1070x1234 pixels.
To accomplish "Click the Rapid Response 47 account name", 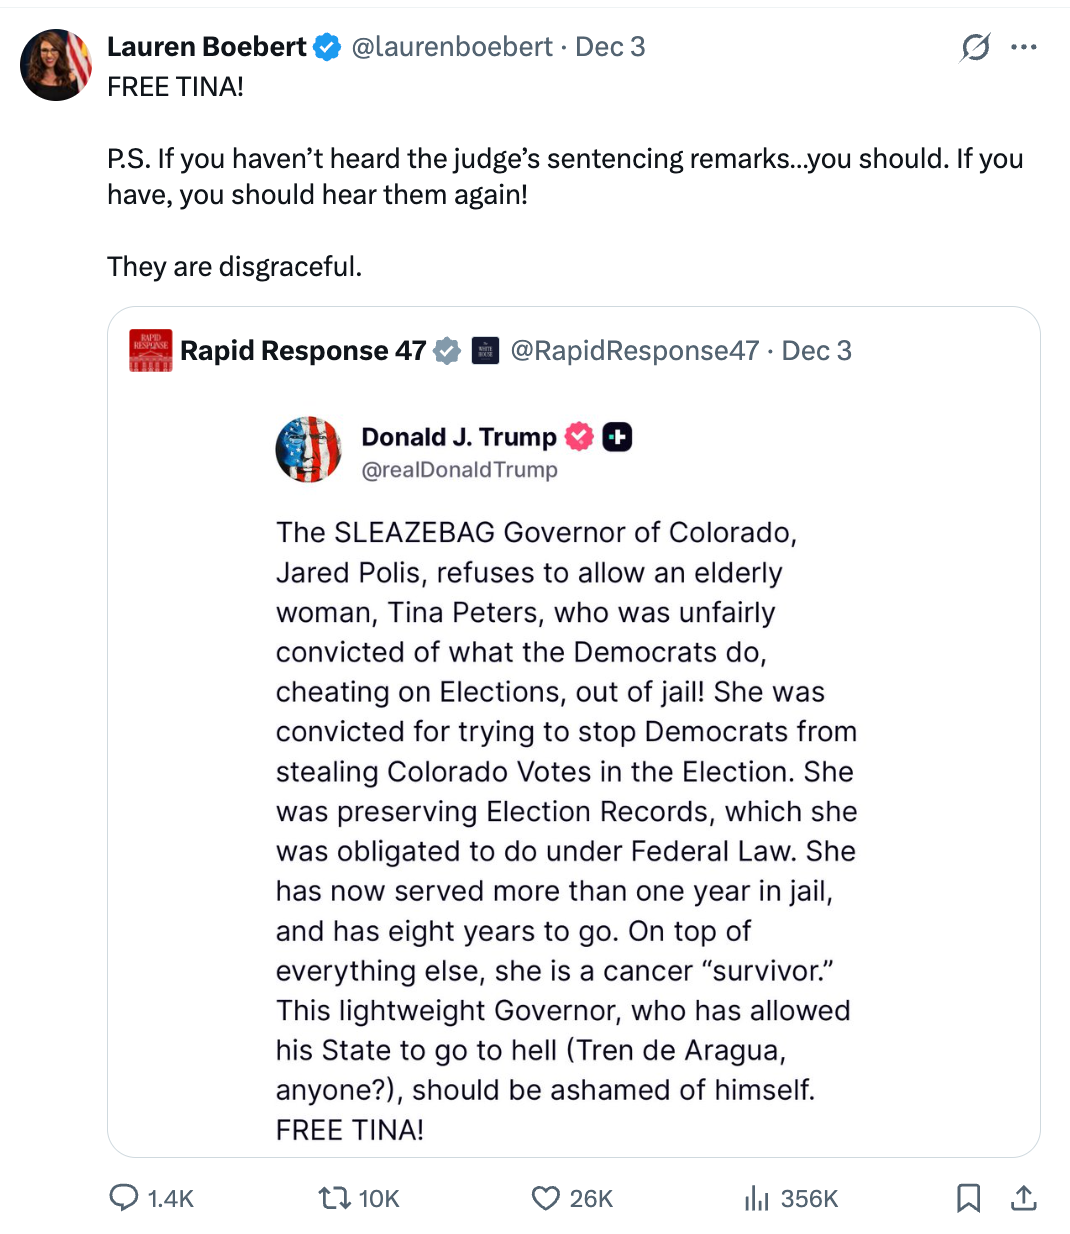I will (303, 351).
